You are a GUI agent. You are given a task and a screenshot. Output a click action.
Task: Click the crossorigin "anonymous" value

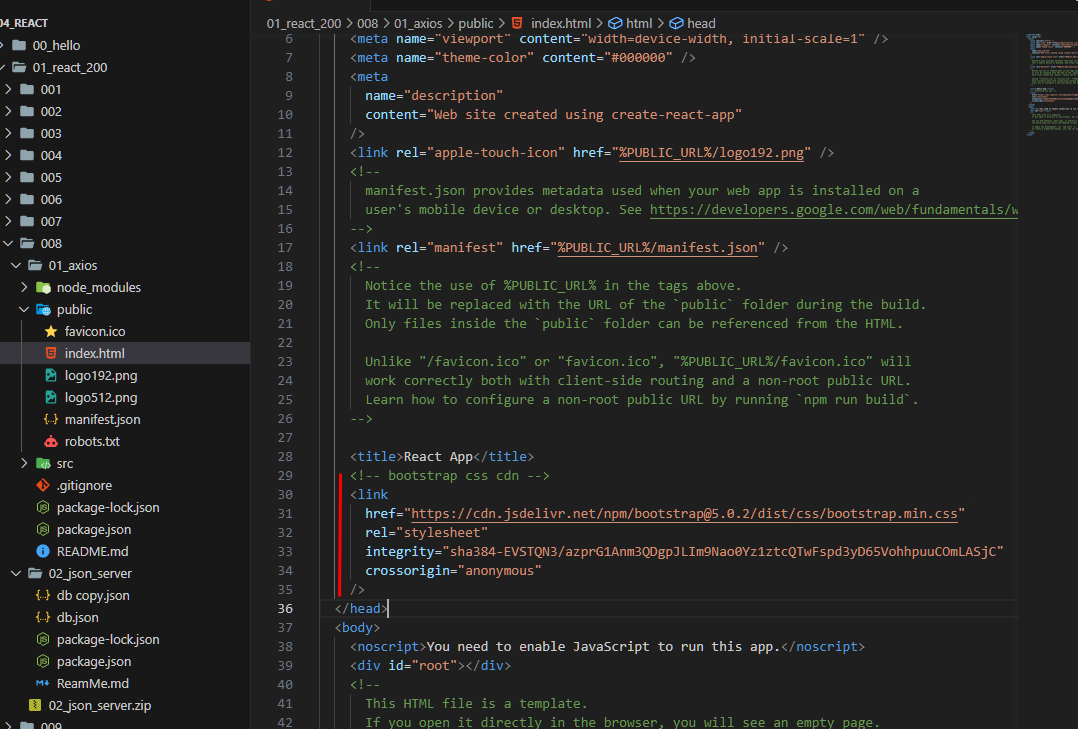(500, 571)
